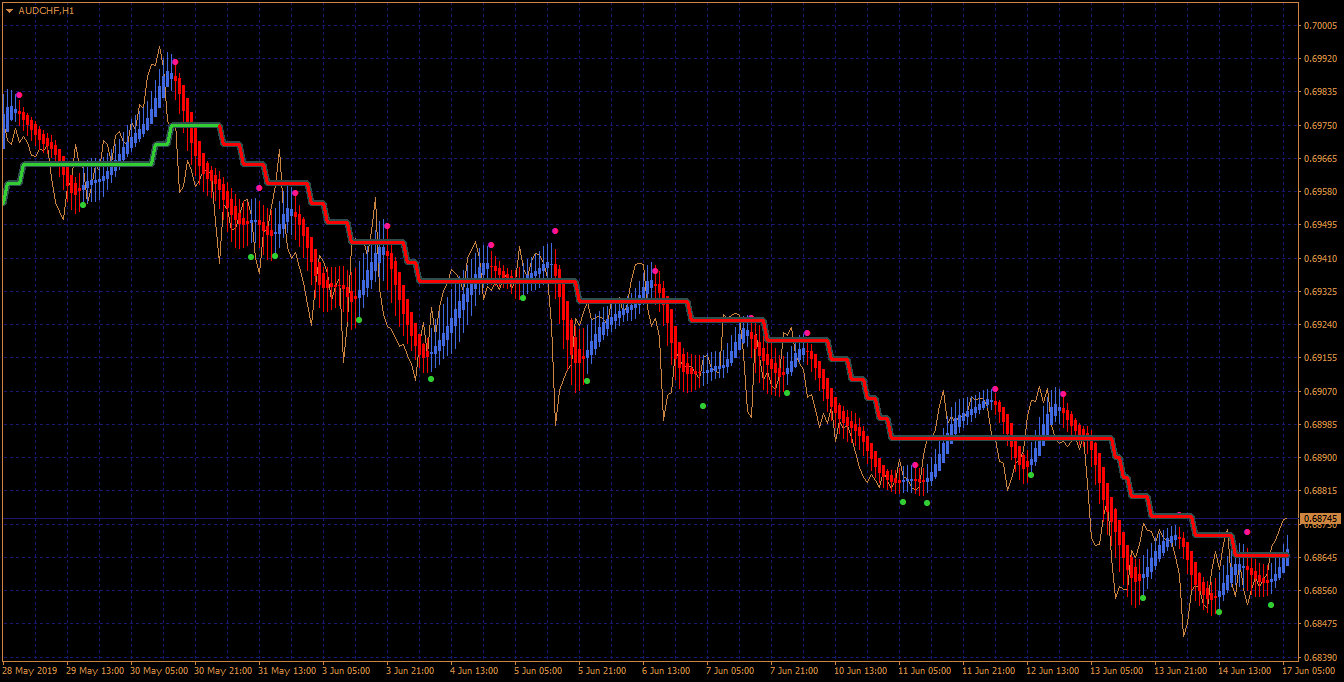The width and height of the screenshot is (1344, 682).
Task: Click the 0.70005 price axis label
Action: click(1319, 26)
